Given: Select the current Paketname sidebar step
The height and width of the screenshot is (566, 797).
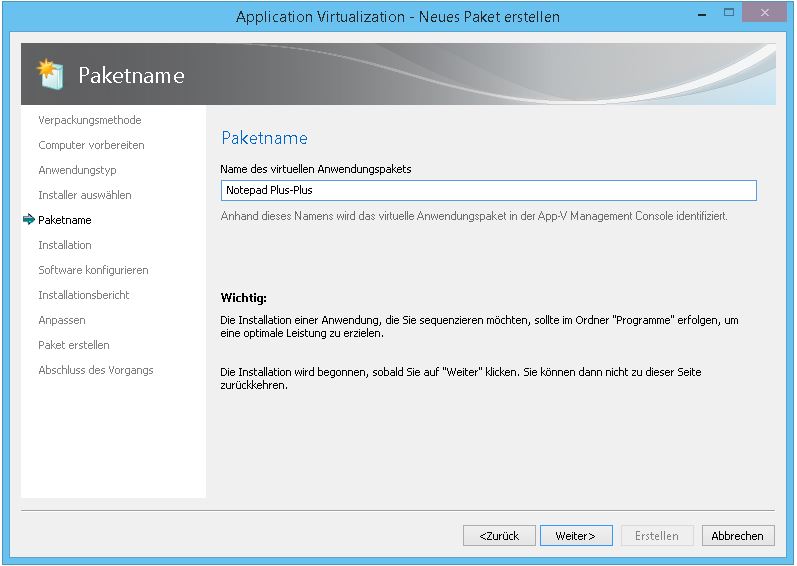Looking at the screenshot, I should (x=65, y=220).
